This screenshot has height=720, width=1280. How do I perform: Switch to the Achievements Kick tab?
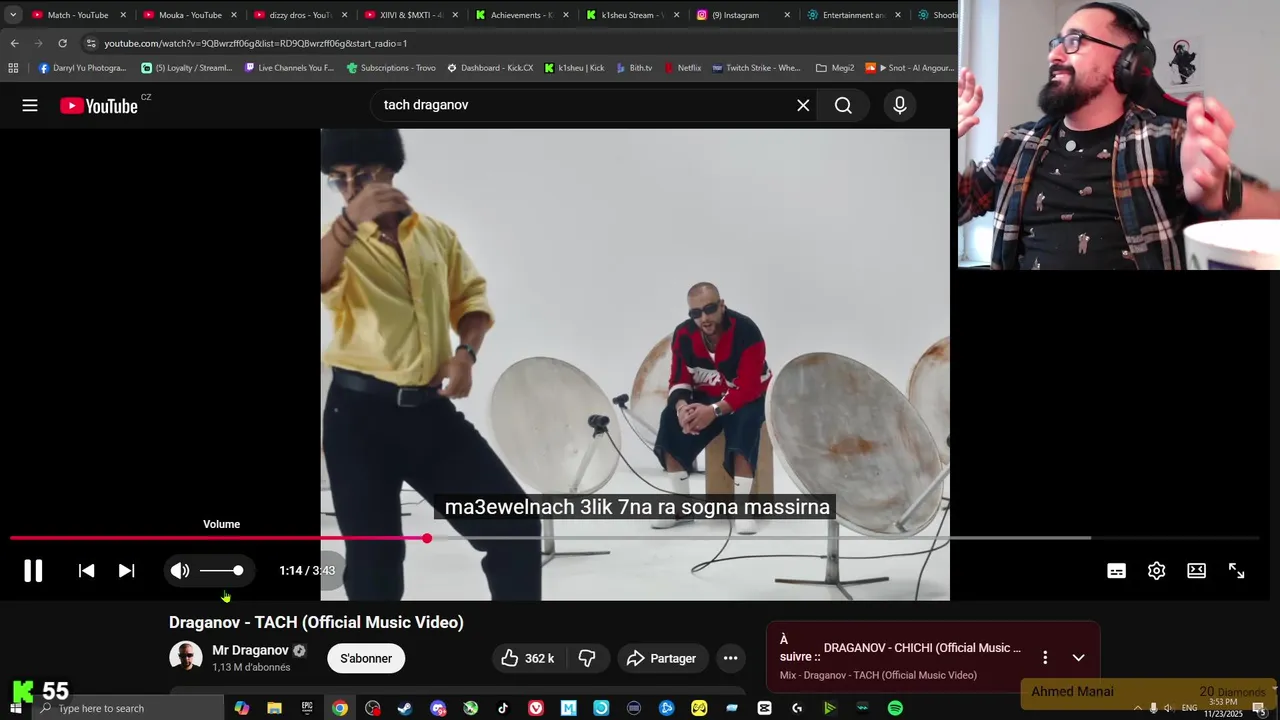pos(521,15)
